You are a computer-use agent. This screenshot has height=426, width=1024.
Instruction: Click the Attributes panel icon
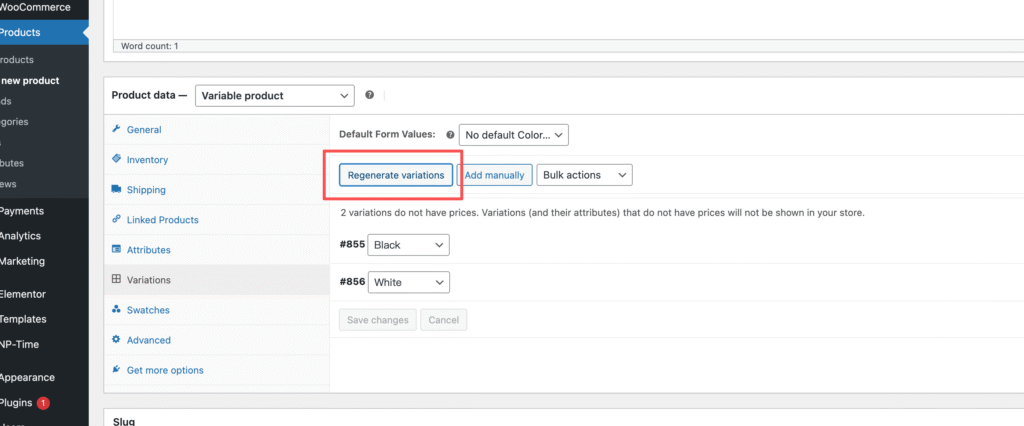click(x=117, y=249)
